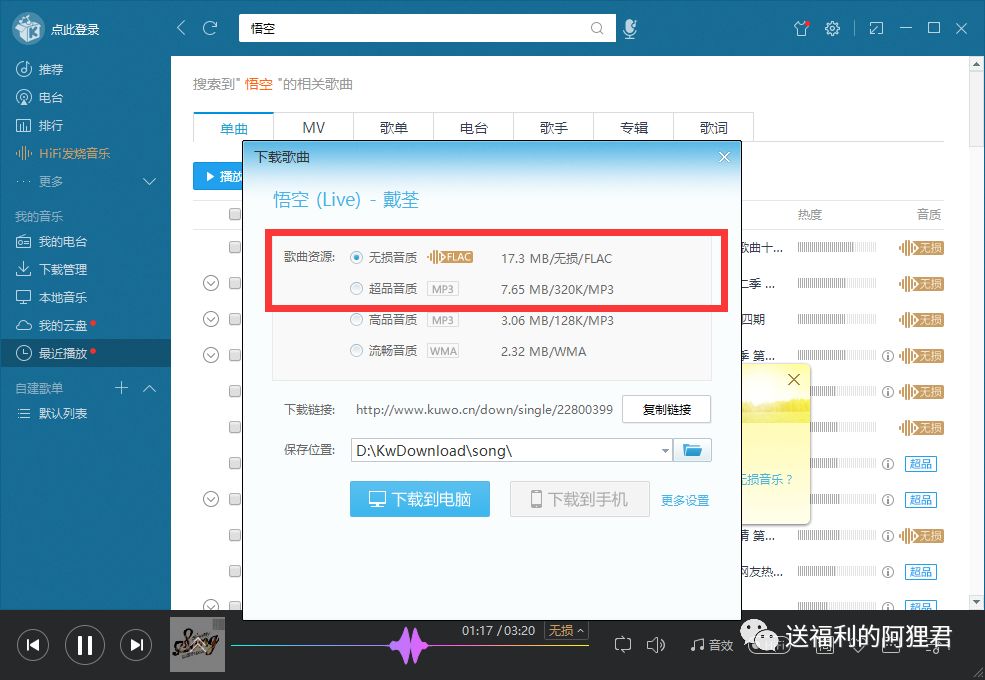Screen dimensions: 985x680
Task: Open 默认列表 default playlist
Action: [x=53, y=414]
